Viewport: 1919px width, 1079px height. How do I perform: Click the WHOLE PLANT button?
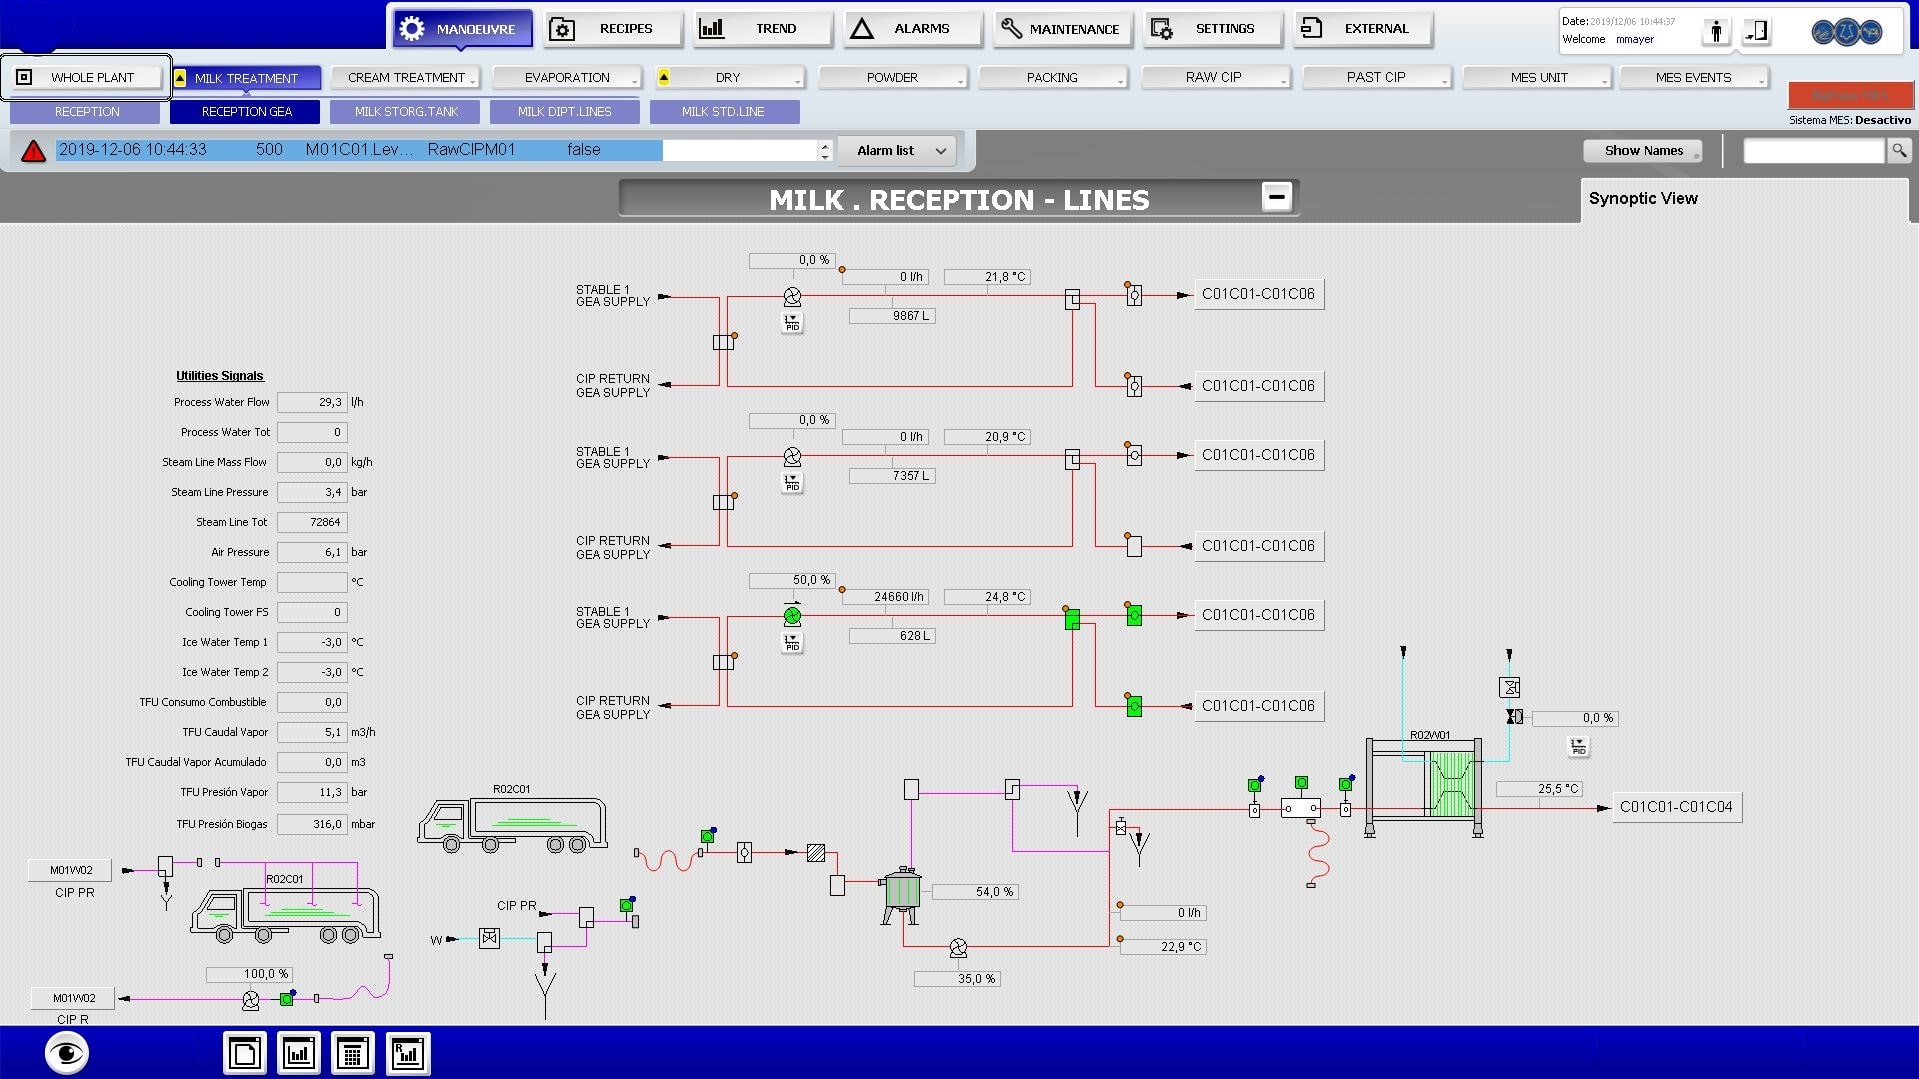coord(84,77)
